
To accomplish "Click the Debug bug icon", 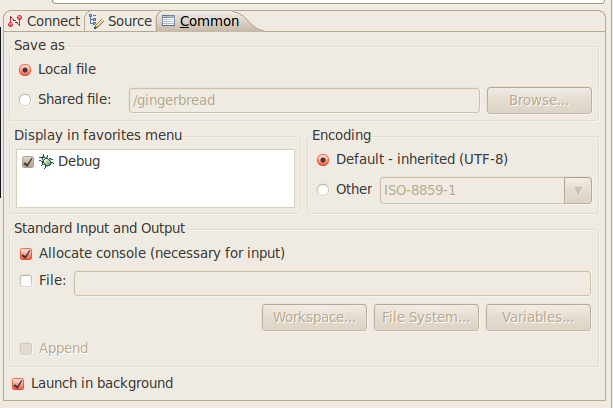I will [x=46, y=161].
